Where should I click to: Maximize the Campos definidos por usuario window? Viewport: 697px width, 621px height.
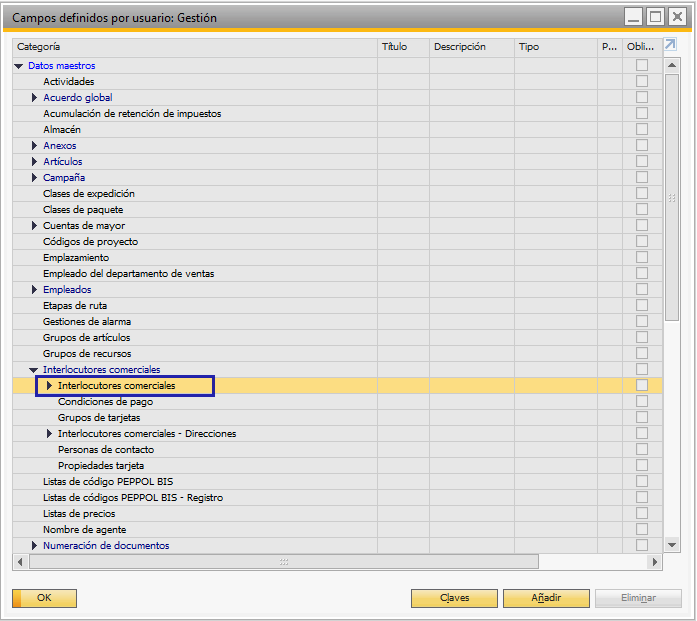pyautogui.click(x=655, y=17)
